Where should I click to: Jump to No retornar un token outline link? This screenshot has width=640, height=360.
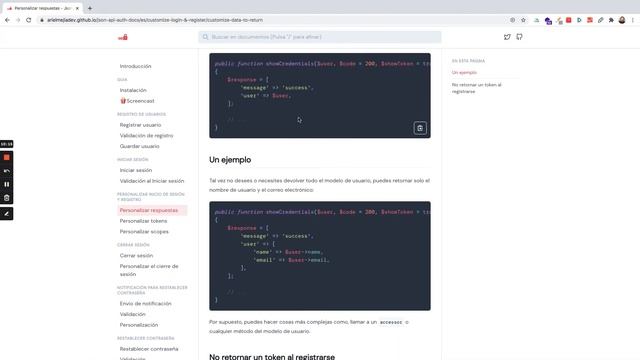[x=476, y=88]
